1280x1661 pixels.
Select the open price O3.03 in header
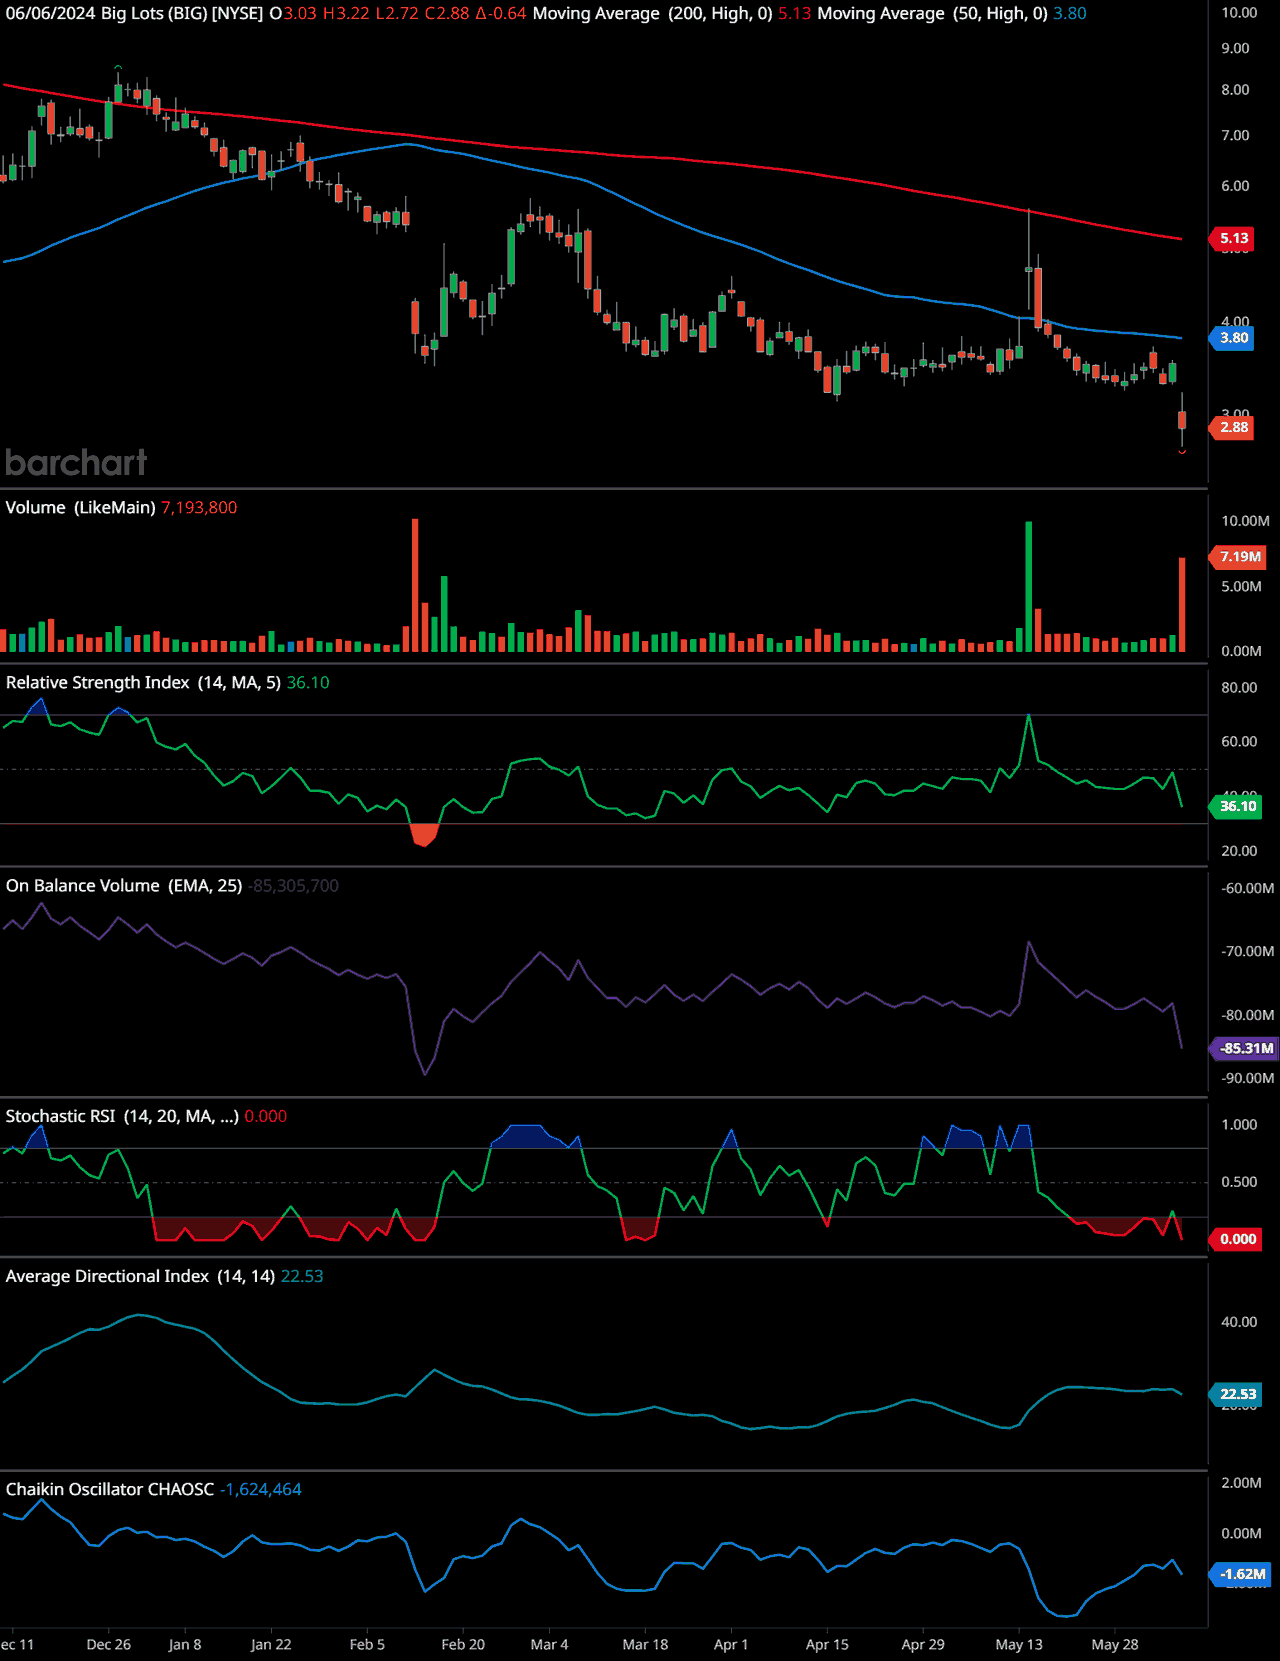pyautogui.click(x=293, y=14)
